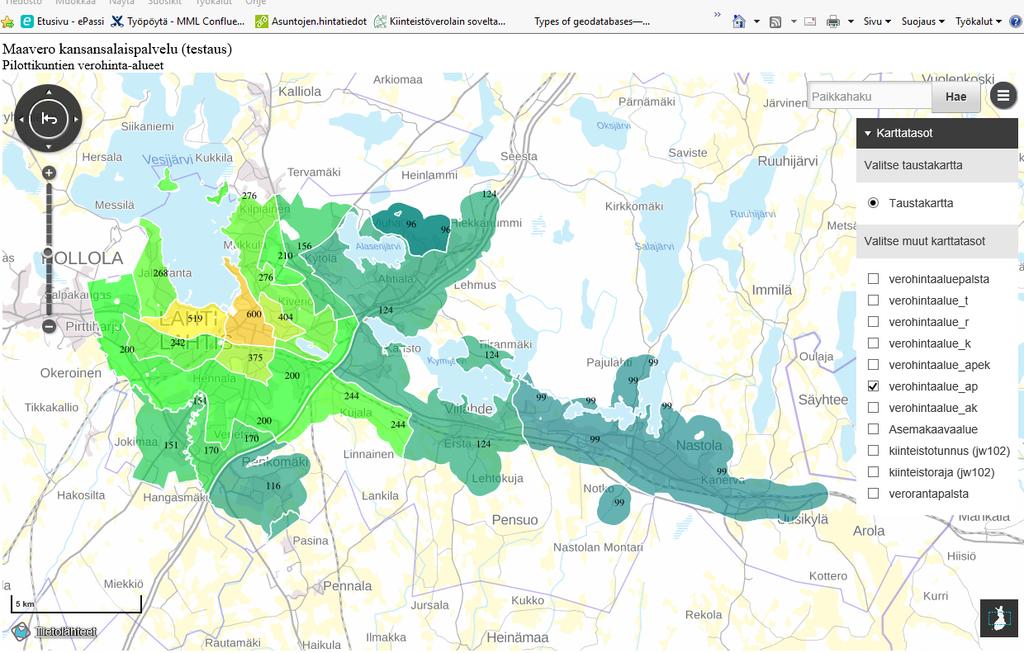Open the Suojaus dropdown menu
Image resolution: width=1024 pixels, height=653 pixels.
(923, 22)
